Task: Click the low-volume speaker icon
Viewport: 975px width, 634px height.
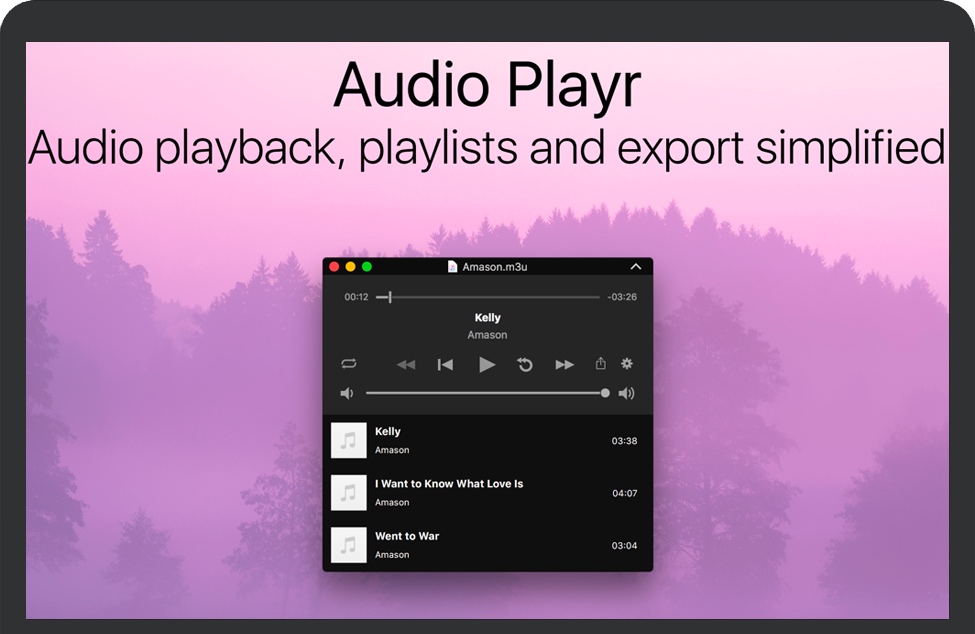Action: point(347,392)
